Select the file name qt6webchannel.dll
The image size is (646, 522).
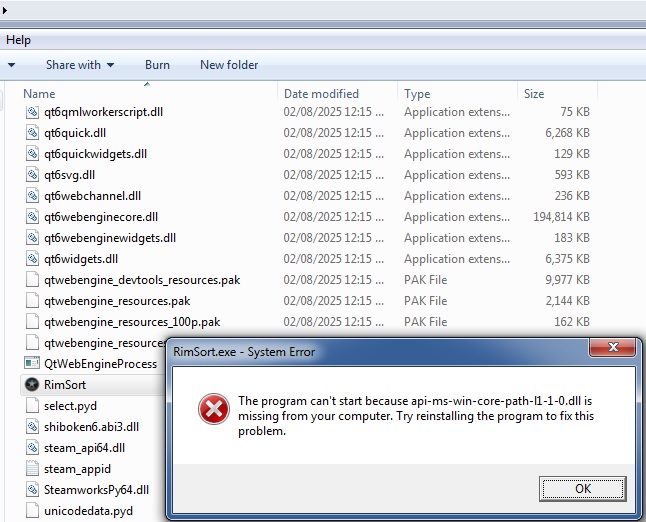[x=92, y=196]
